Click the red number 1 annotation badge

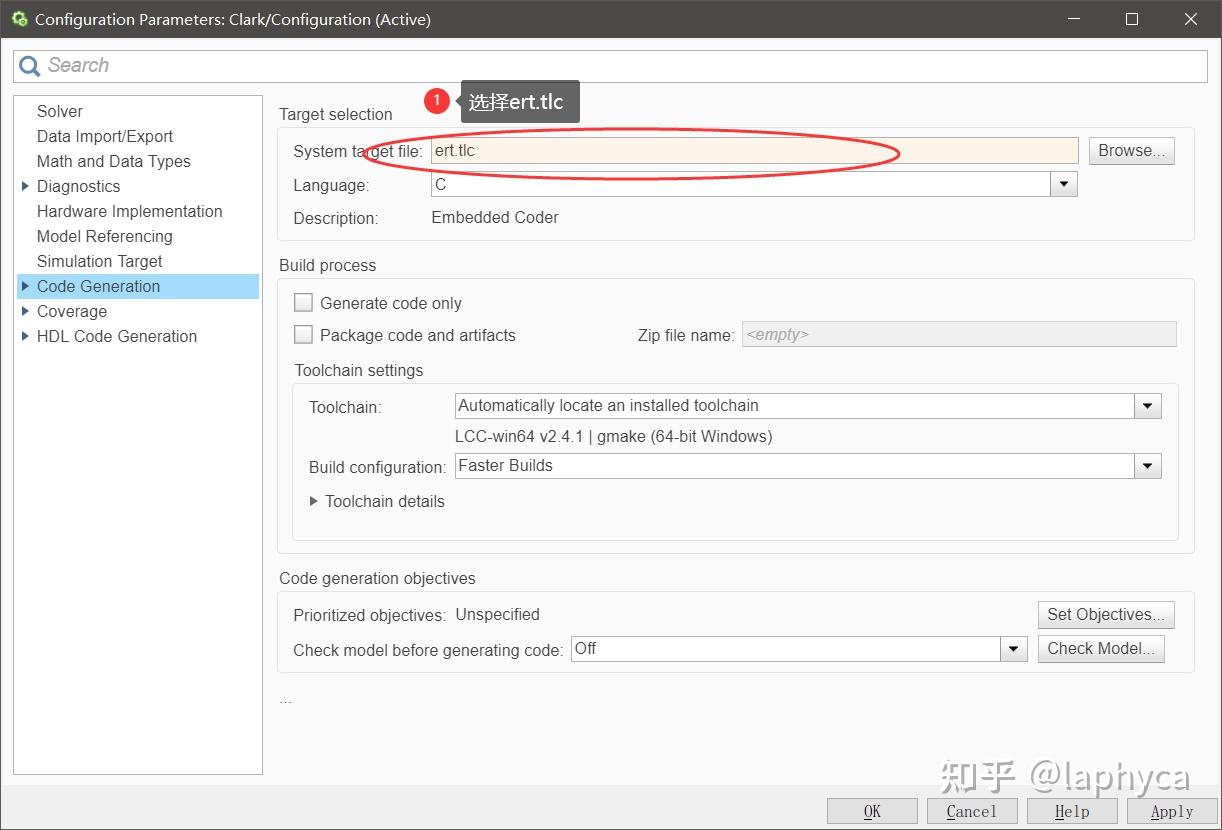[436, 100]
